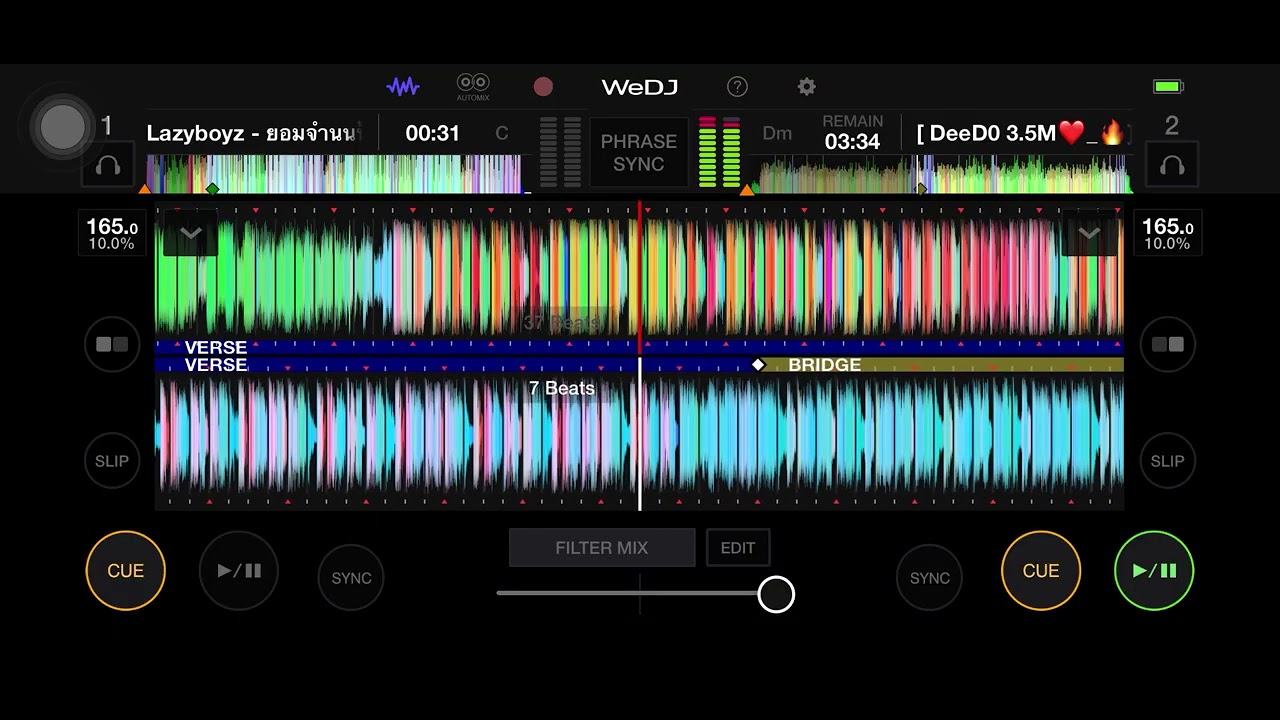Play or pause deck 2

[1154, 571]
